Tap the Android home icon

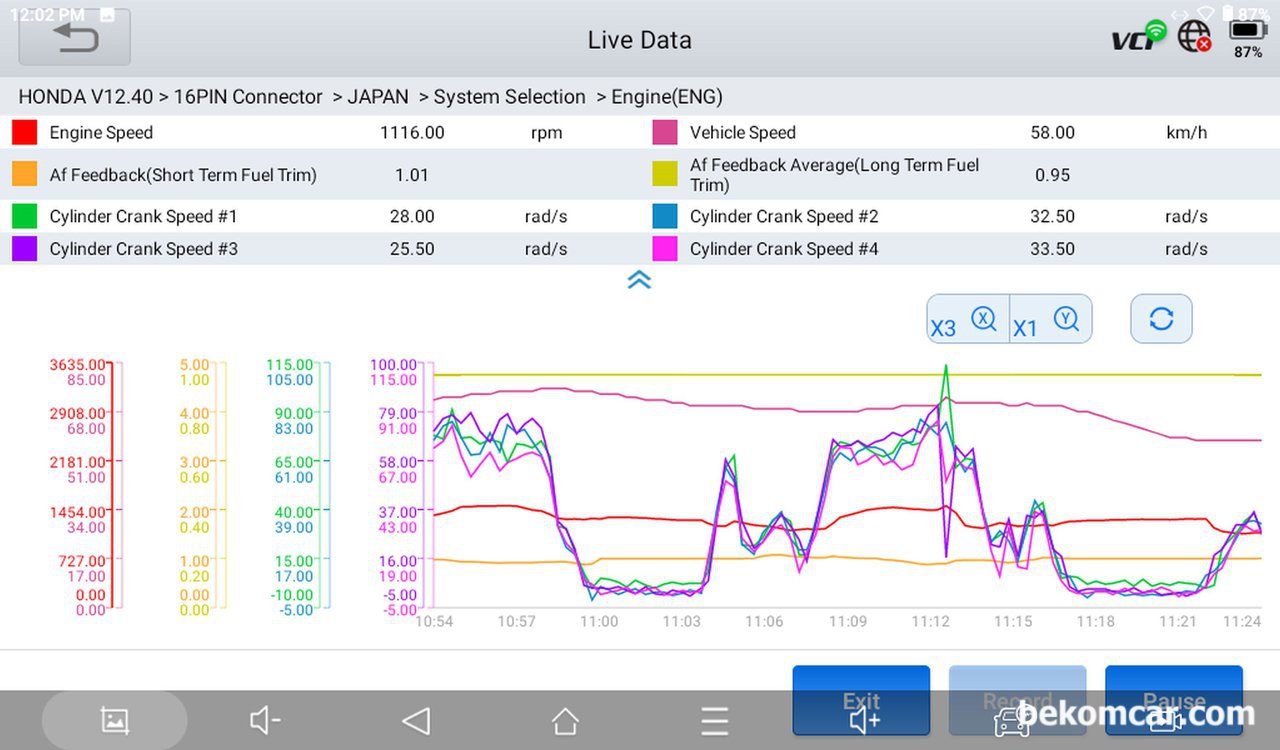[565, 720]
